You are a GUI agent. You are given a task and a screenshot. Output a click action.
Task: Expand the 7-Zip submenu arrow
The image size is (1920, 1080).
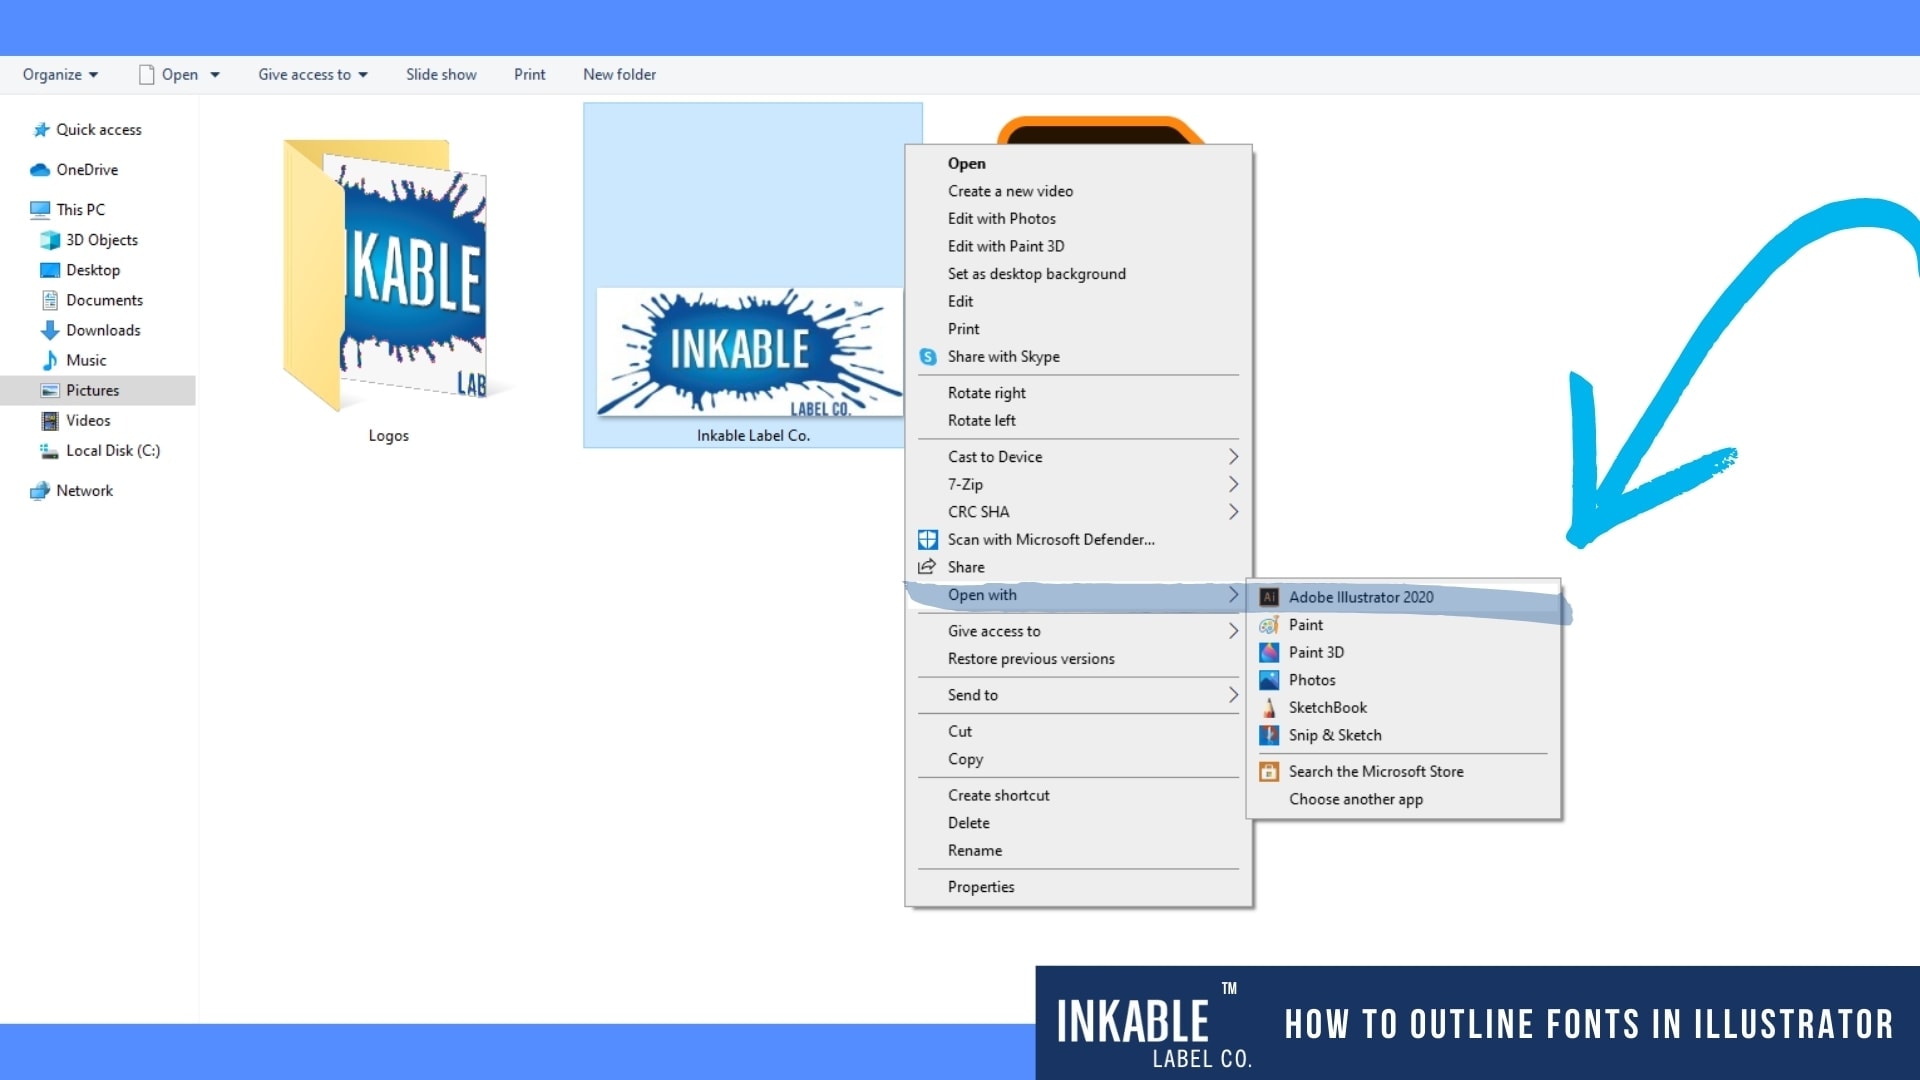1233,484
